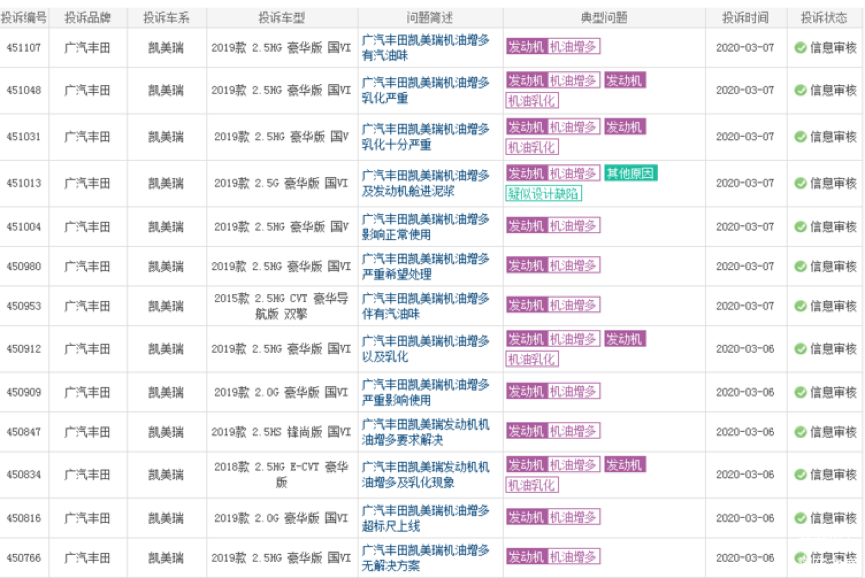The height and width of the screenshot is (578, 865).
Task: Click 机油增多 tag in row 450816
Action: click(574, 517)
